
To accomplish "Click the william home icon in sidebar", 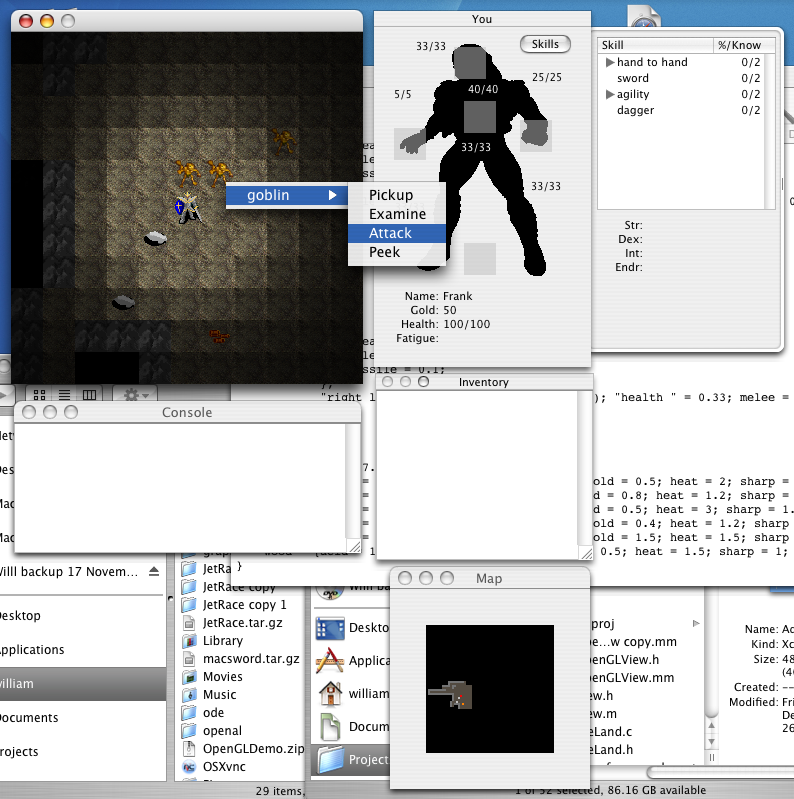I will click(330, 693).
